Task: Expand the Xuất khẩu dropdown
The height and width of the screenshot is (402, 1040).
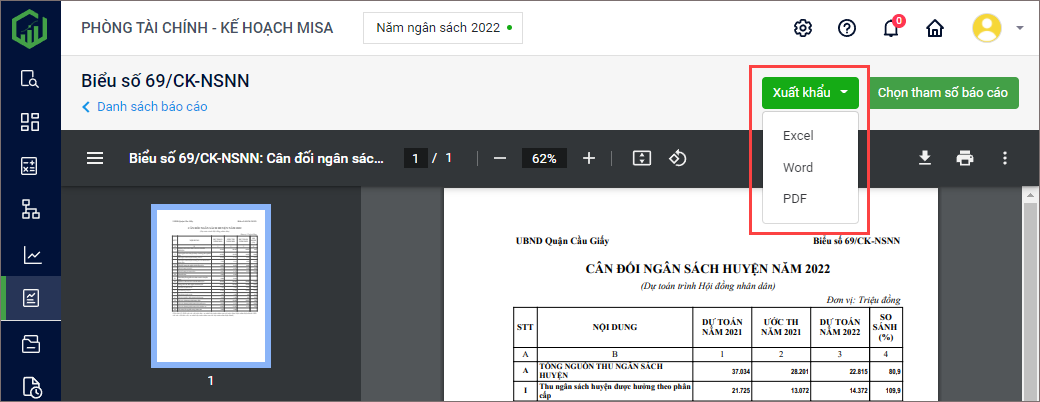Action: pos(810,93)
